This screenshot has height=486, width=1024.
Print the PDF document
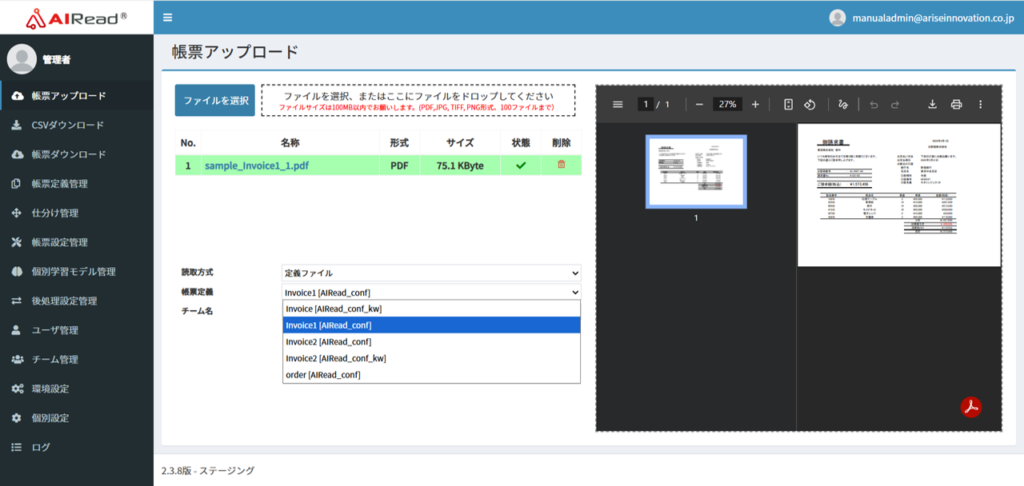pyautogui.click(x=956, y=104)
